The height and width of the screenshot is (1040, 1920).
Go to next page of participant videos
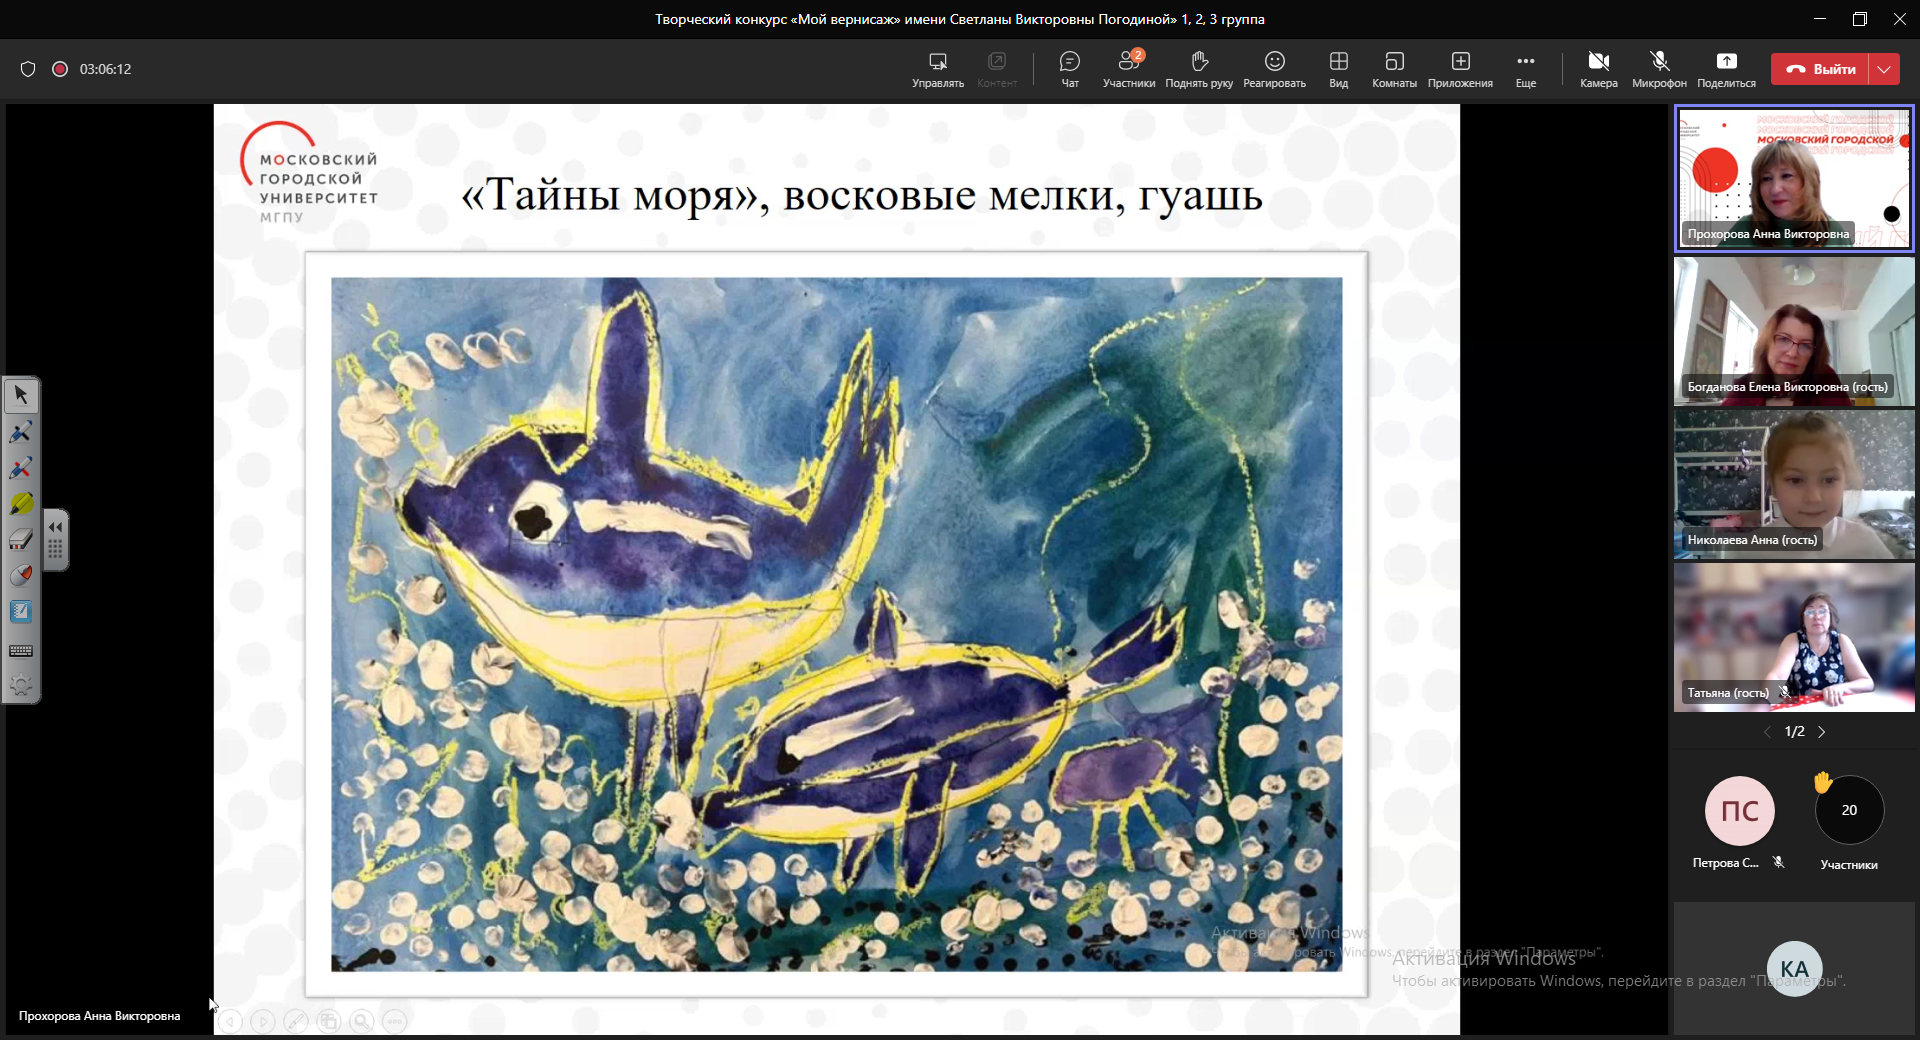coord(1822,732)
